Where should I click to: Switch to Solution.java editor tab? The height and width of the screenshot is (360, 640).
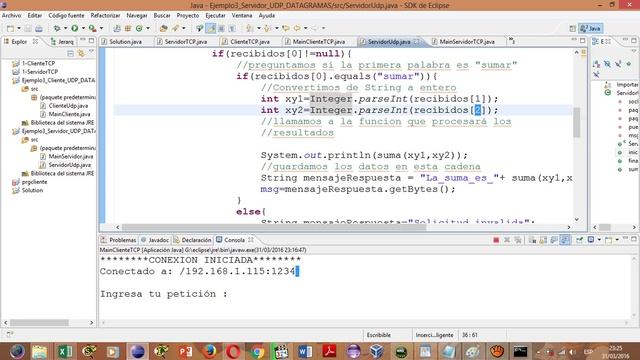pos(125,42)
